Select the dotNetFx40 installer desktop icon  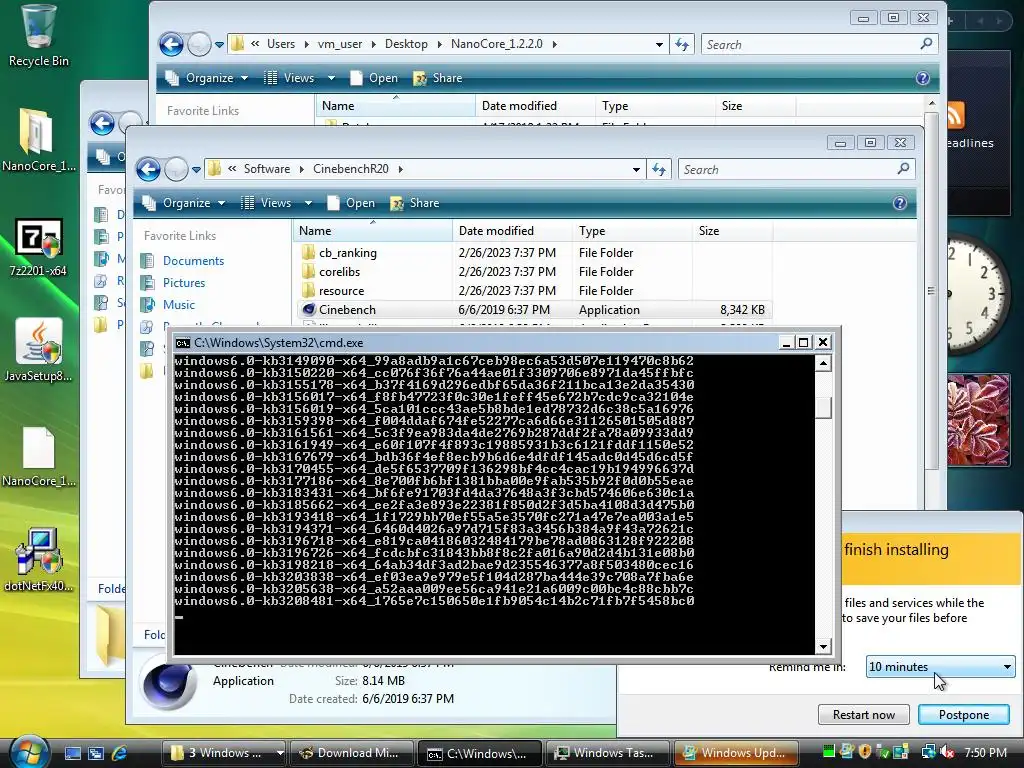point(38,560)
